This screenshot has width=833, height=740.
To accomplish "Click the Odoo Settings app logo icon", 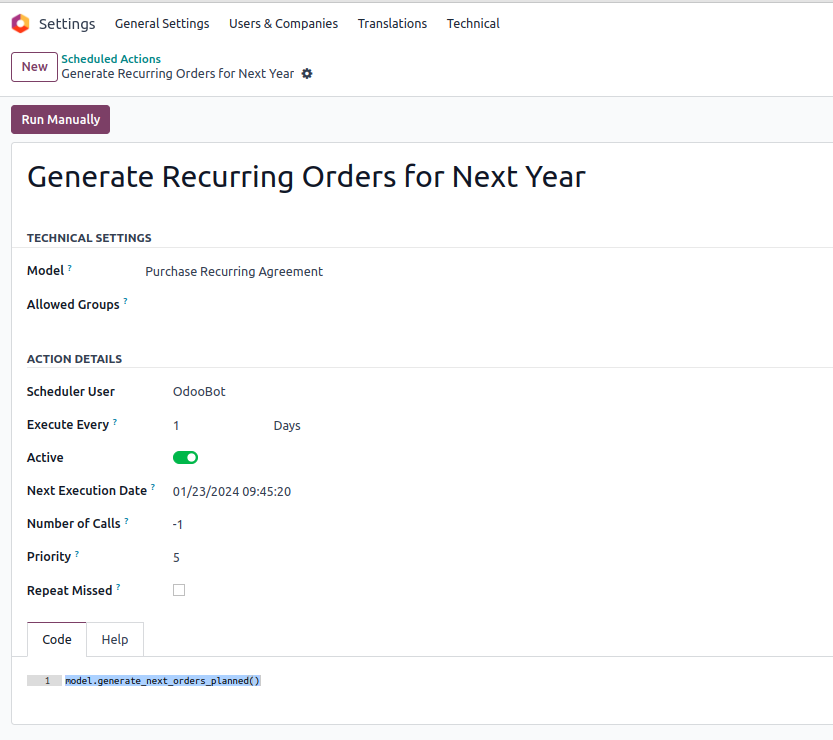I will [x=20, y=23].
